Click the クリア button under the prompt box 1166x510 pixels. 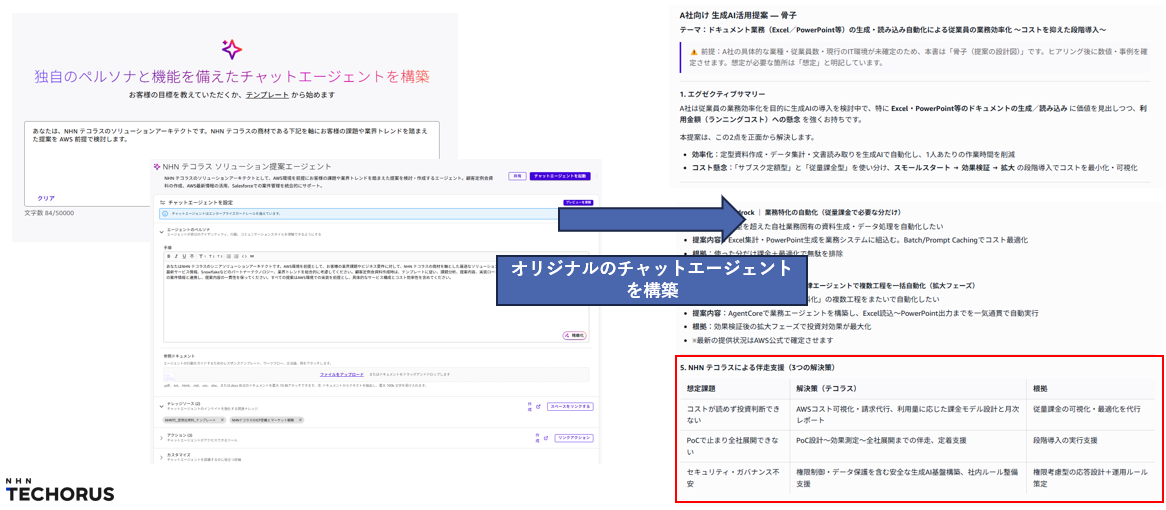click(x=46, y=198)
